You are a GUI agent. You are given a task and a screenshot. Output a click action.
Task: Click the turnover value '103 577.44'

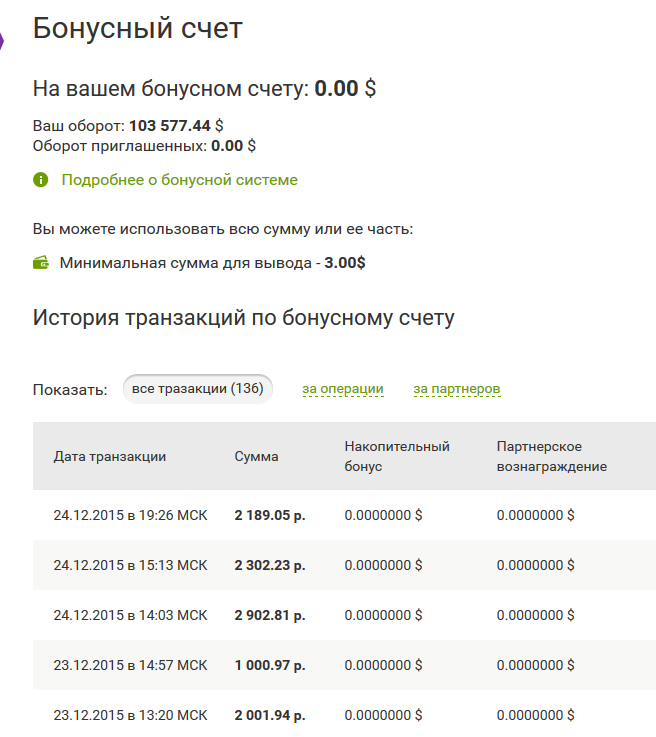(170, 125)
